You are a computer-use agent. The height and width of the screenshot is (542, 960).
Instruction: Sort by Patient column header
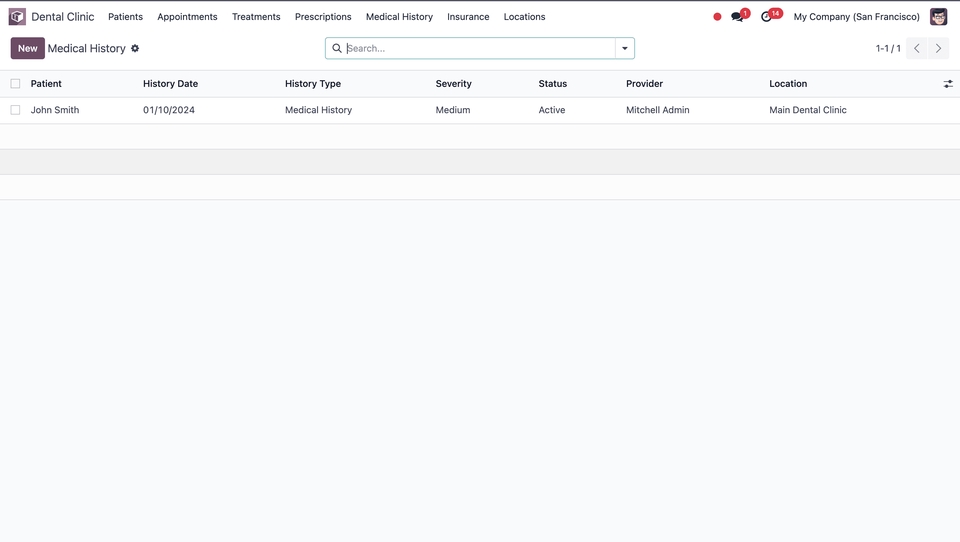point(46,84)
